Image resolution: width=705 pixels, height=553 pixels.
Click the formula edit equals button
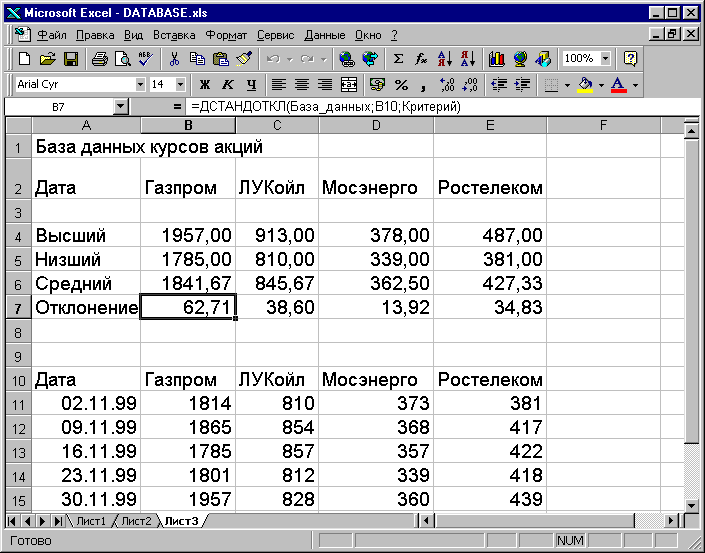pyautogui.click(x=177, y=107)
